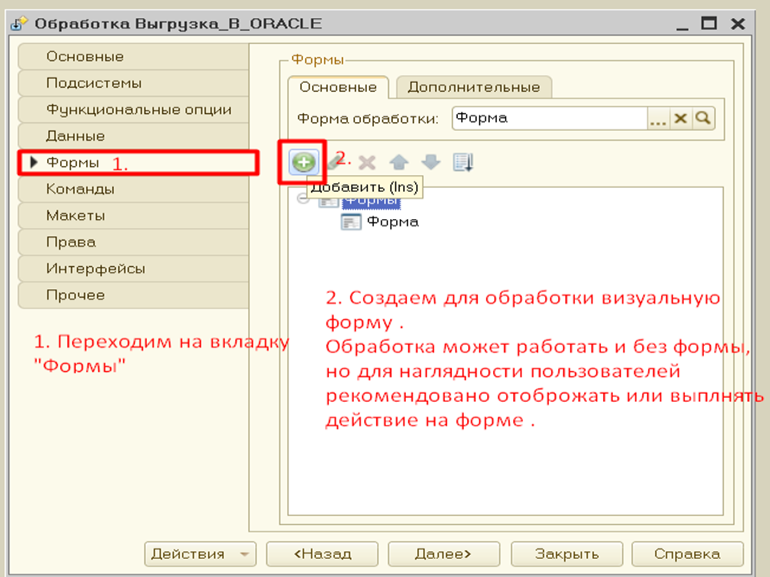Open the Данные section
The width and height of the screenshot is (770, 577).
(x=133, y=136)
